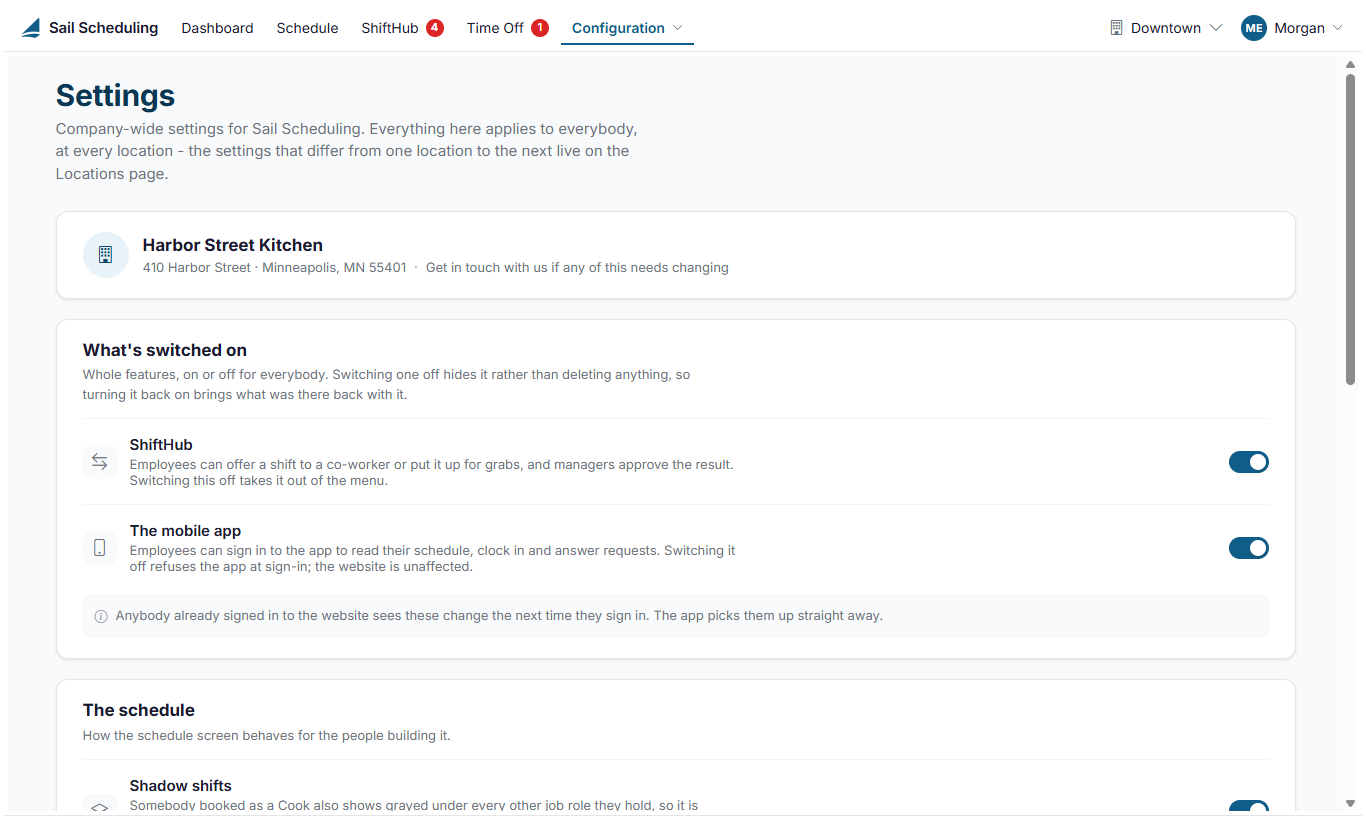Viewport: 1366px width, 820px height.
Task: Click the ShiftHub swap arrows icon
Action: (x=100, y=462)
